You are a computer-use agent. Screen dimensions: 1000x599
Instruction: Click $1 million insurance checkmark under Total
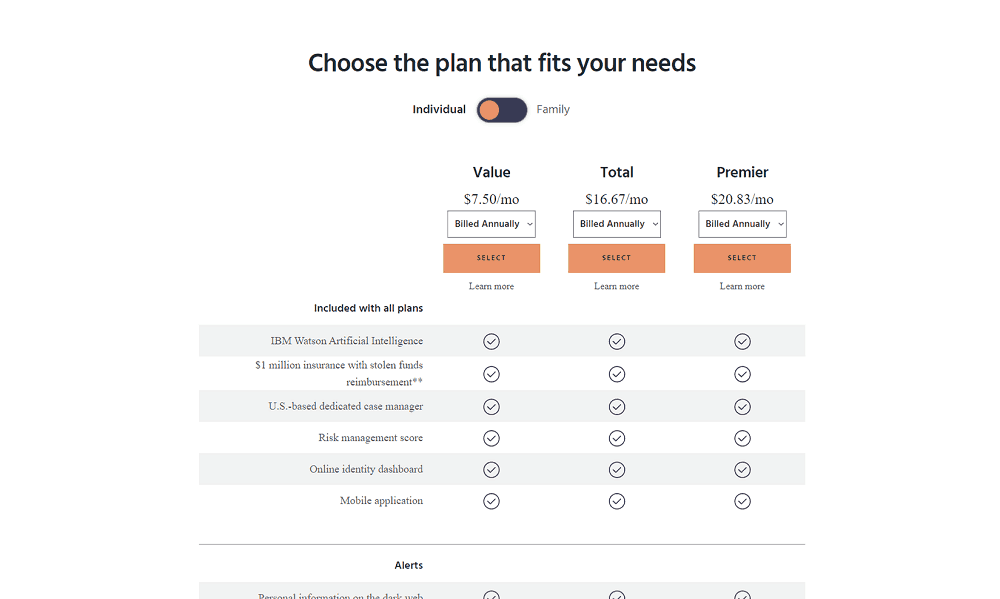point(616,374)
